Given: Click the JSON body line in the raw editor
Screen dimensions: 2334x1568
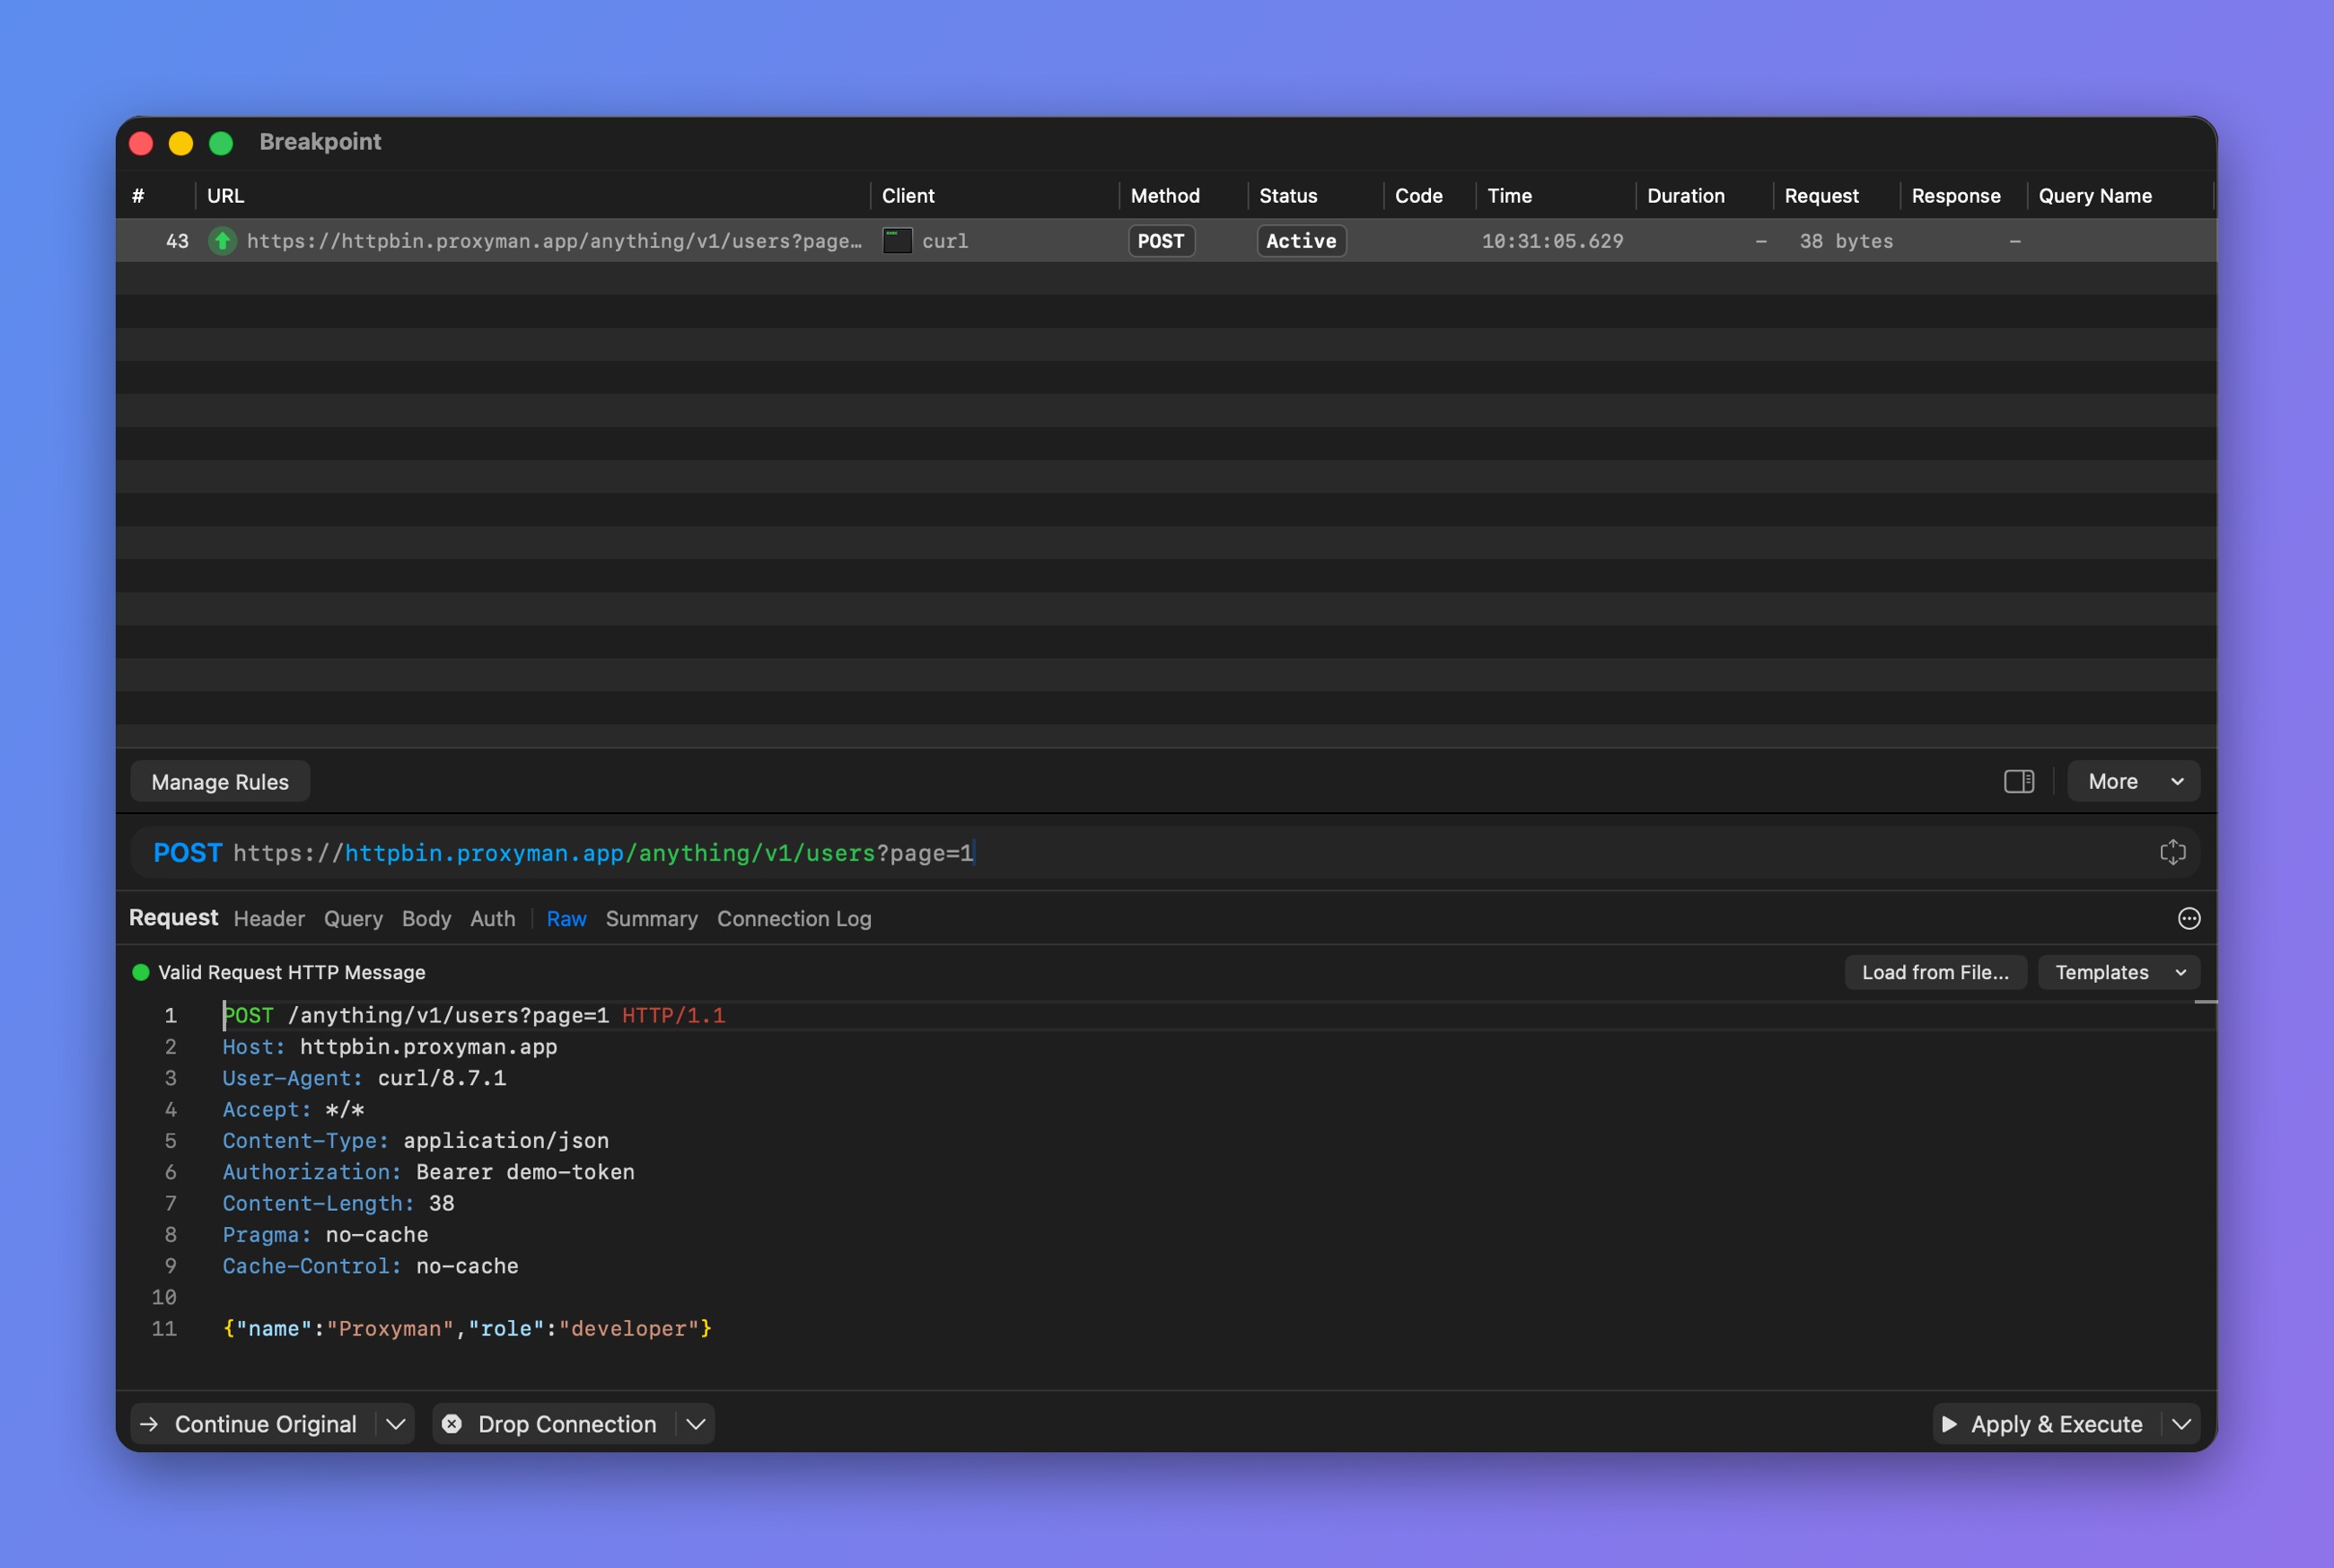Looking at the screenshot, I should pos(467,1329).
